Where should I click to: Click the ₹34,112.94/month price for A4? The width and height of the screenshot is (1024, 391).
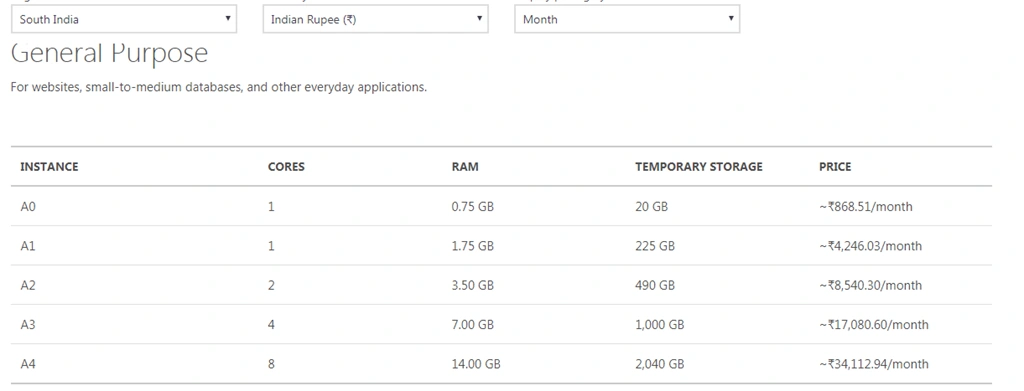click(874, 364)
